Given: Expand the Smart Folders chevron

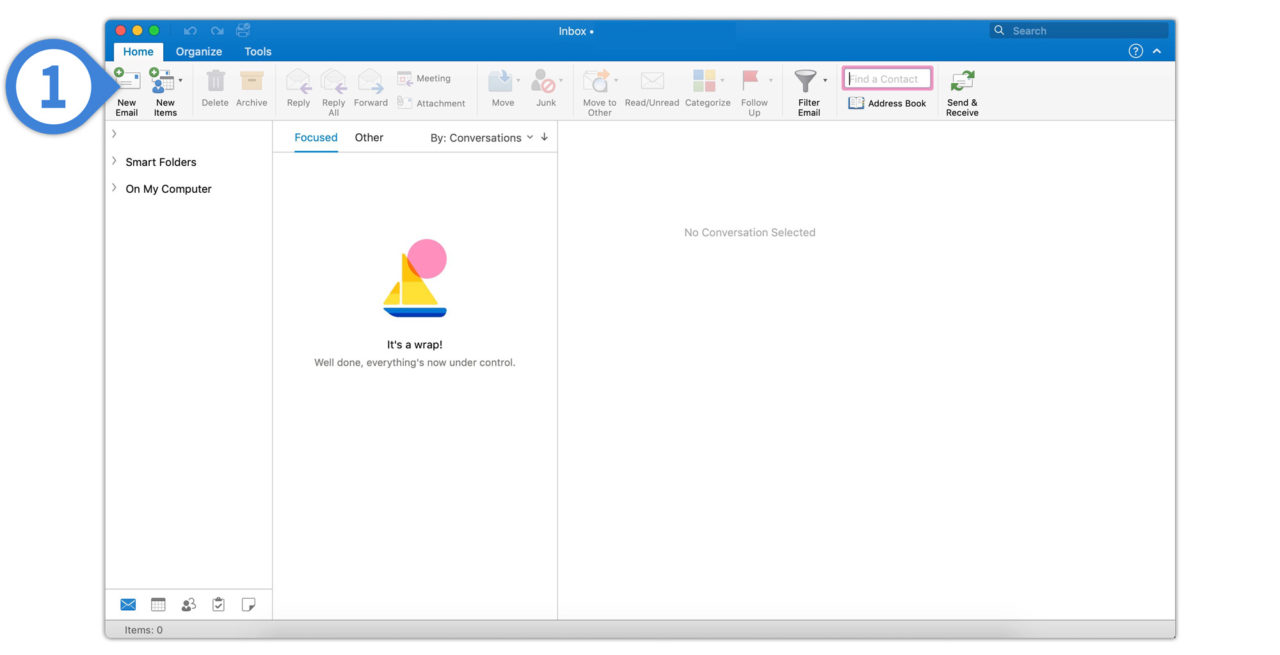Looking at the screenshot, I should coord(114,161).
